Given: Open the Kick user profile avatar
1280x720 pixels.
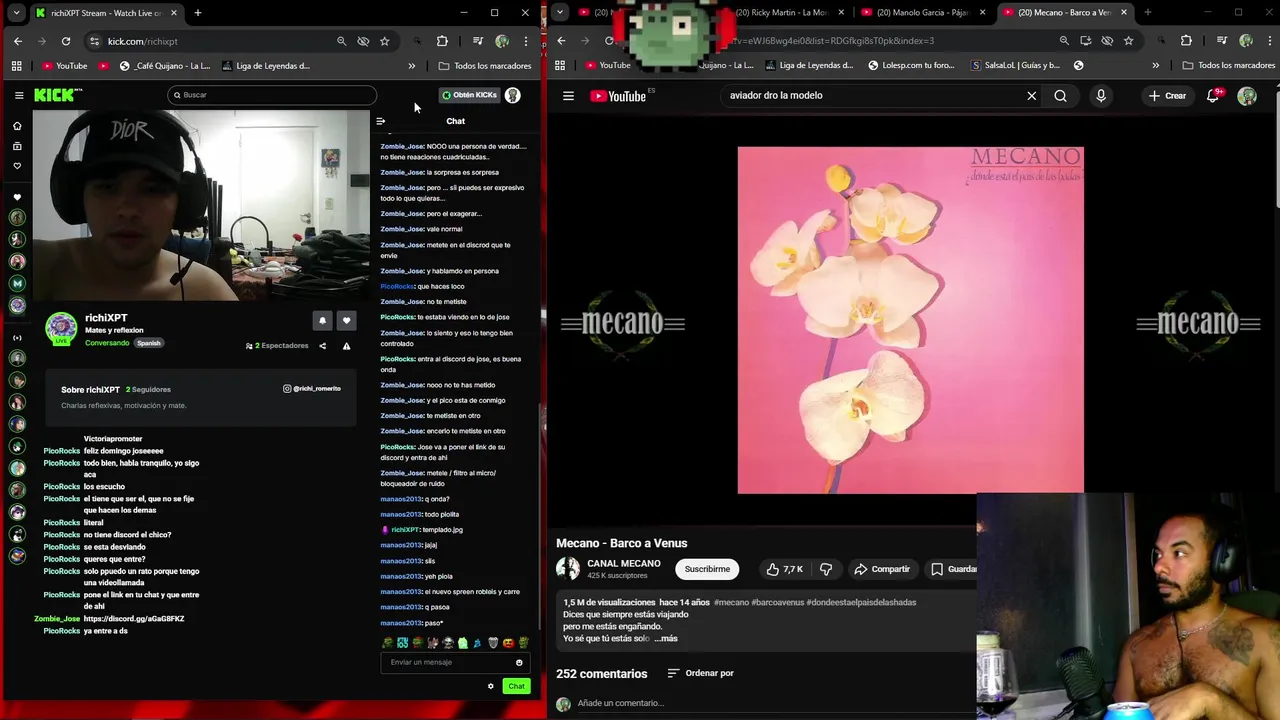Looking at the screenshot, I should tap(513, 95).
